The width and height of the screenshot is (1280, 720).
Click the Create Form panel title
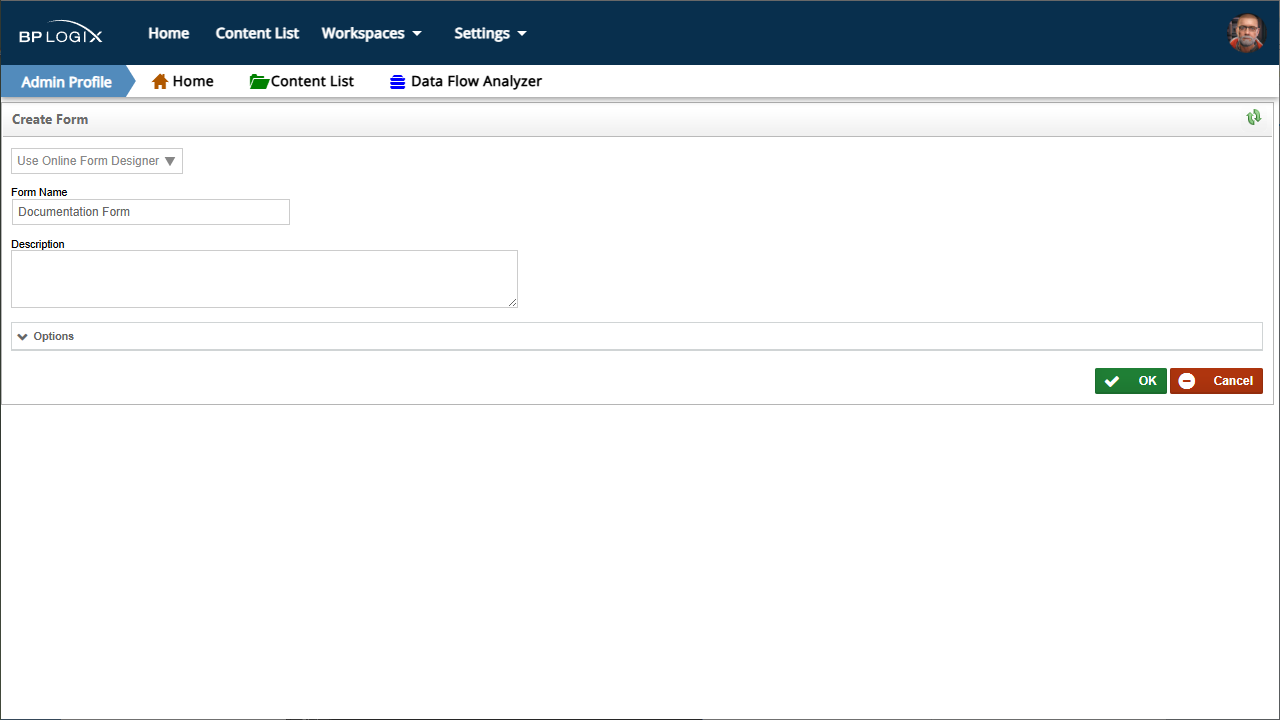[50, 119]
